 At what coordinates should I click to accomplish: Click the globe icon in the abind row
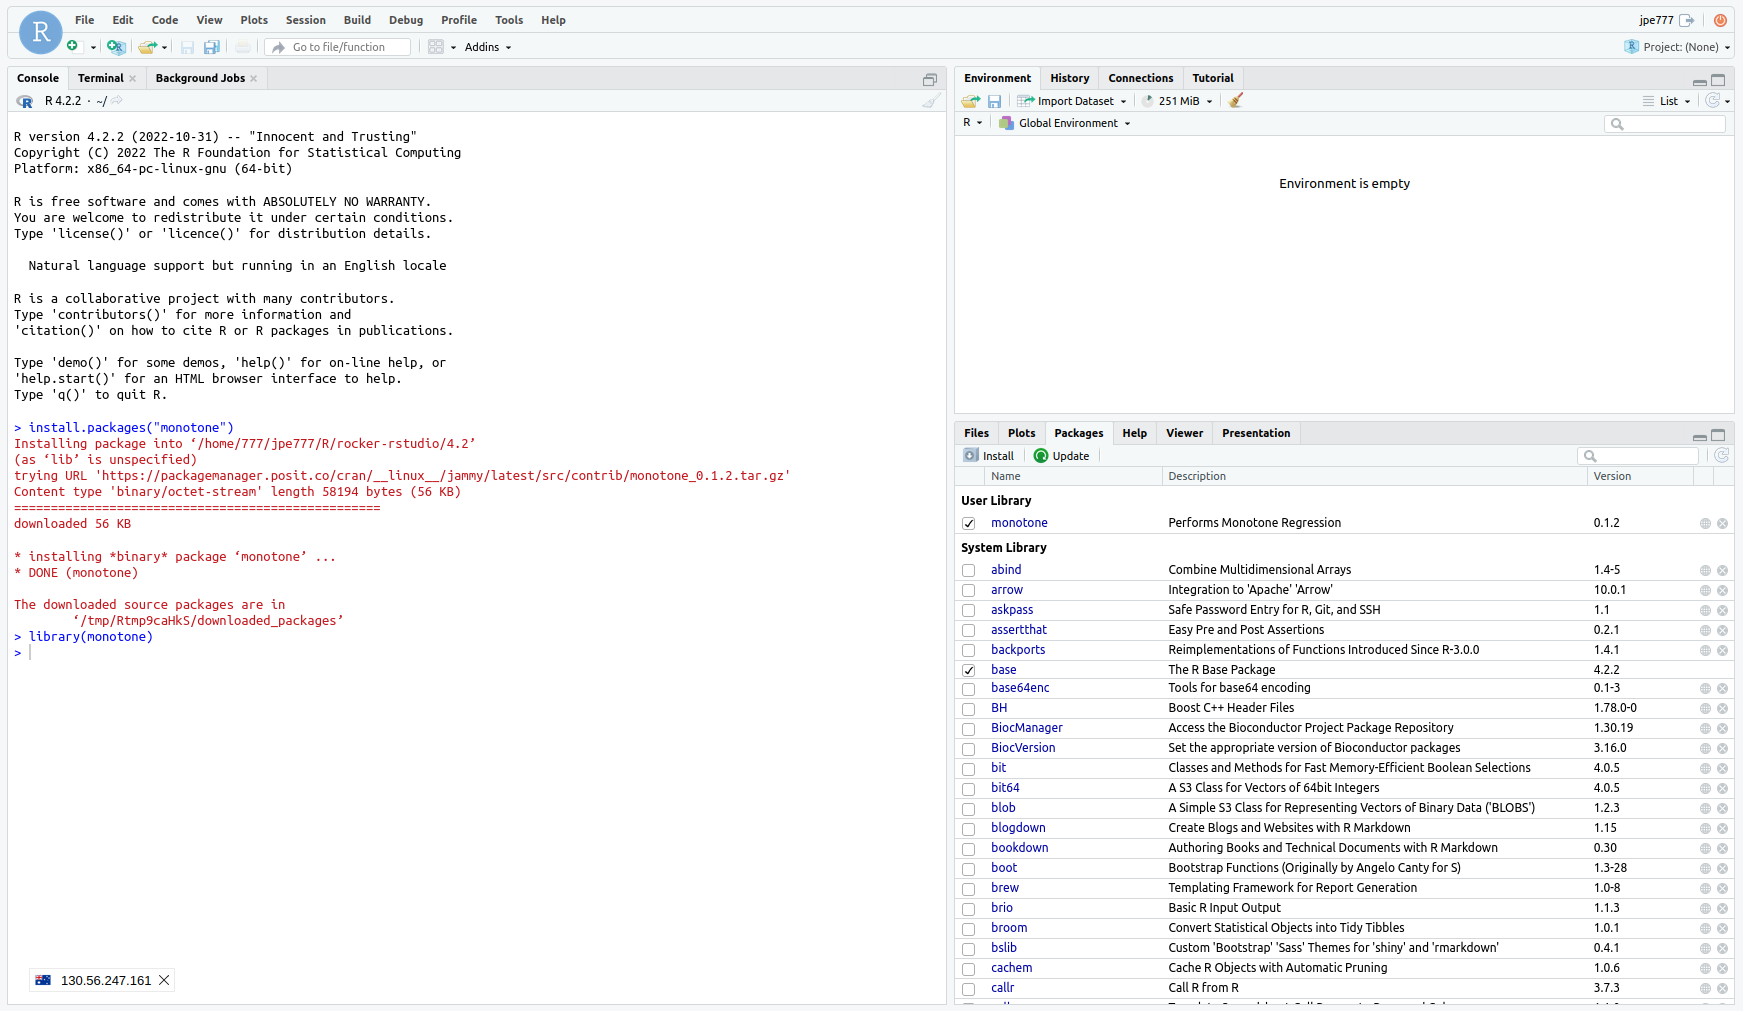(1705, 570)
